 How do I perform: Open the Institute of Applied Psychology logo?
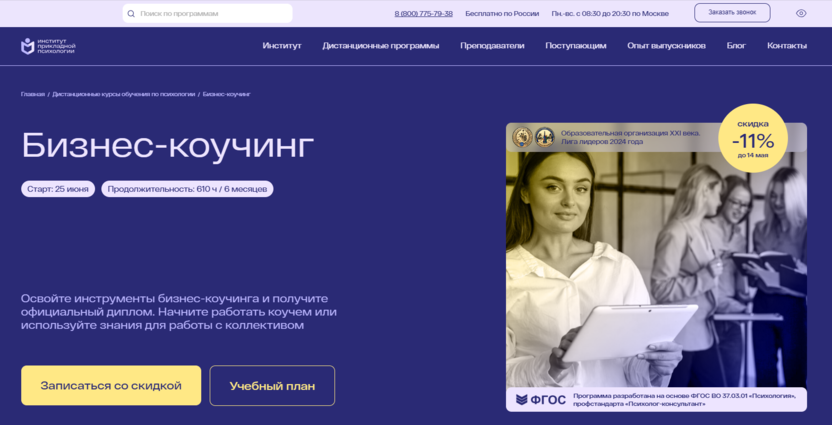(48, 46)
